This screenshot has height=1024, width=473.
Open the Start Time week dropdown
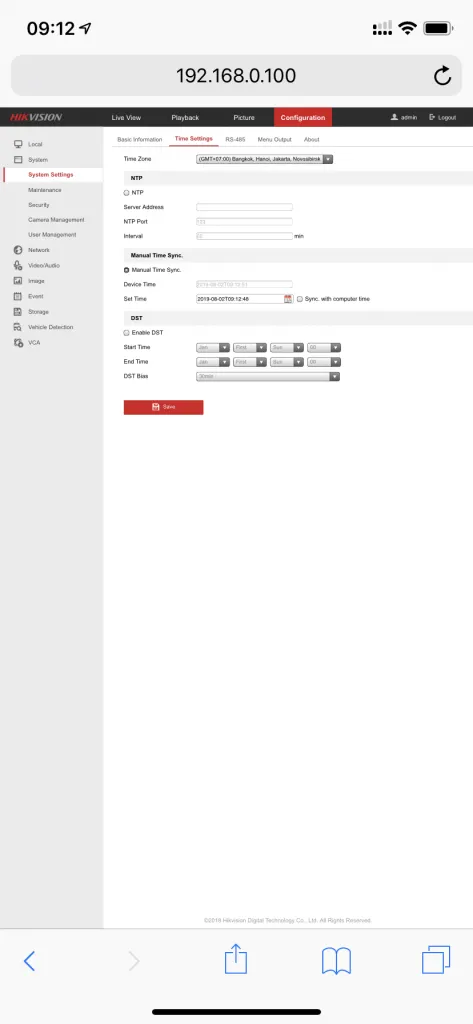click(250, 347)
